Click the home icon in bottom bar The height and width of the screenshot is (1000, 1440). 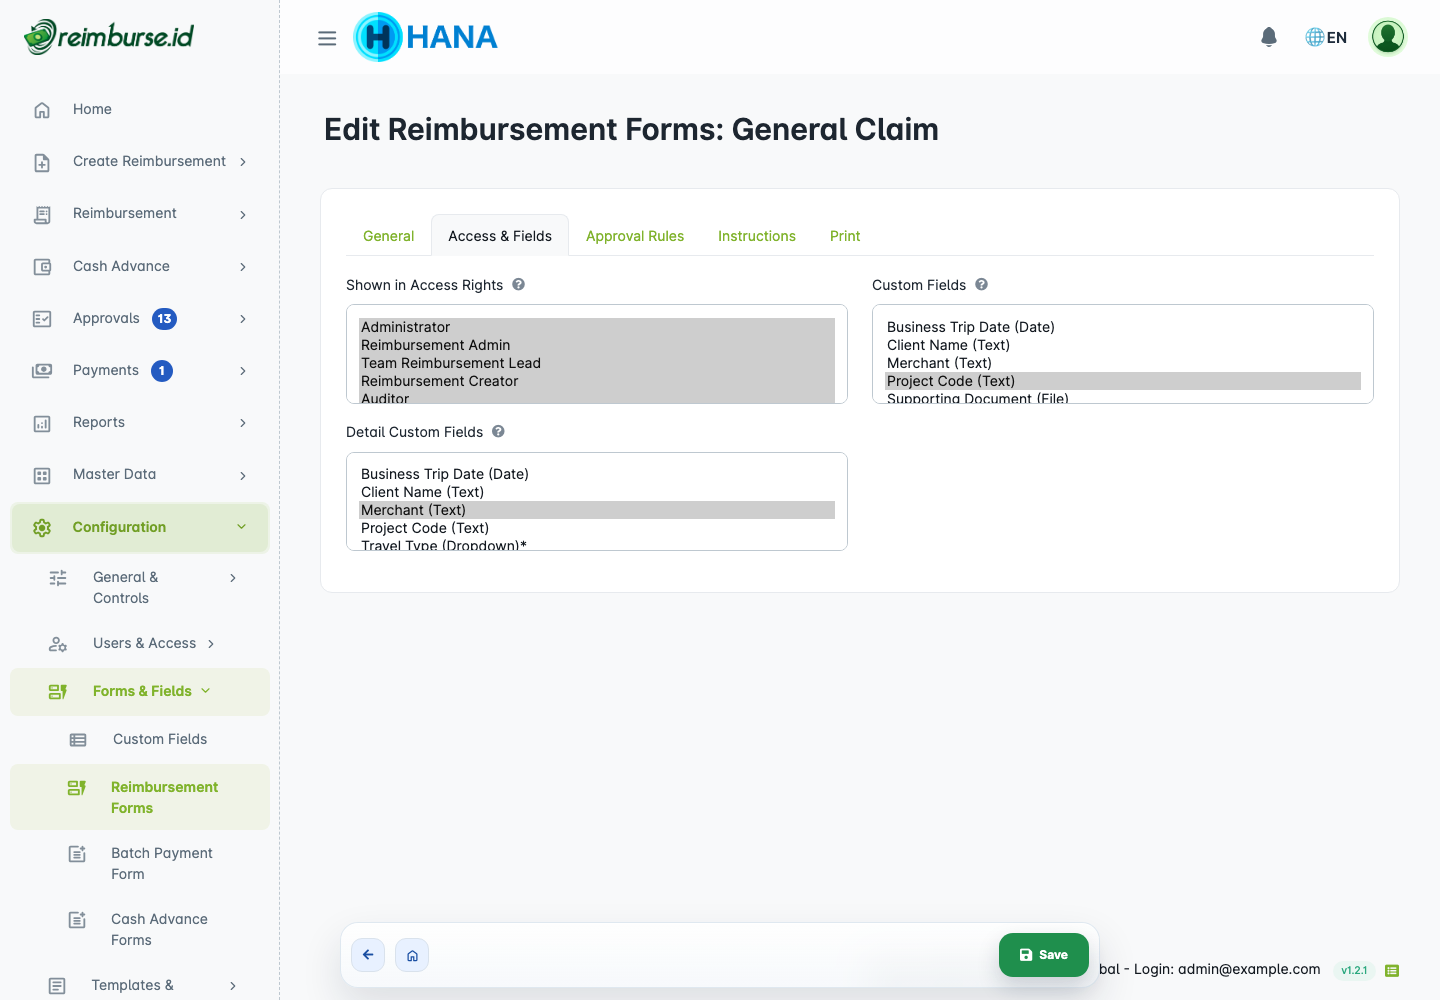point(412,955)
